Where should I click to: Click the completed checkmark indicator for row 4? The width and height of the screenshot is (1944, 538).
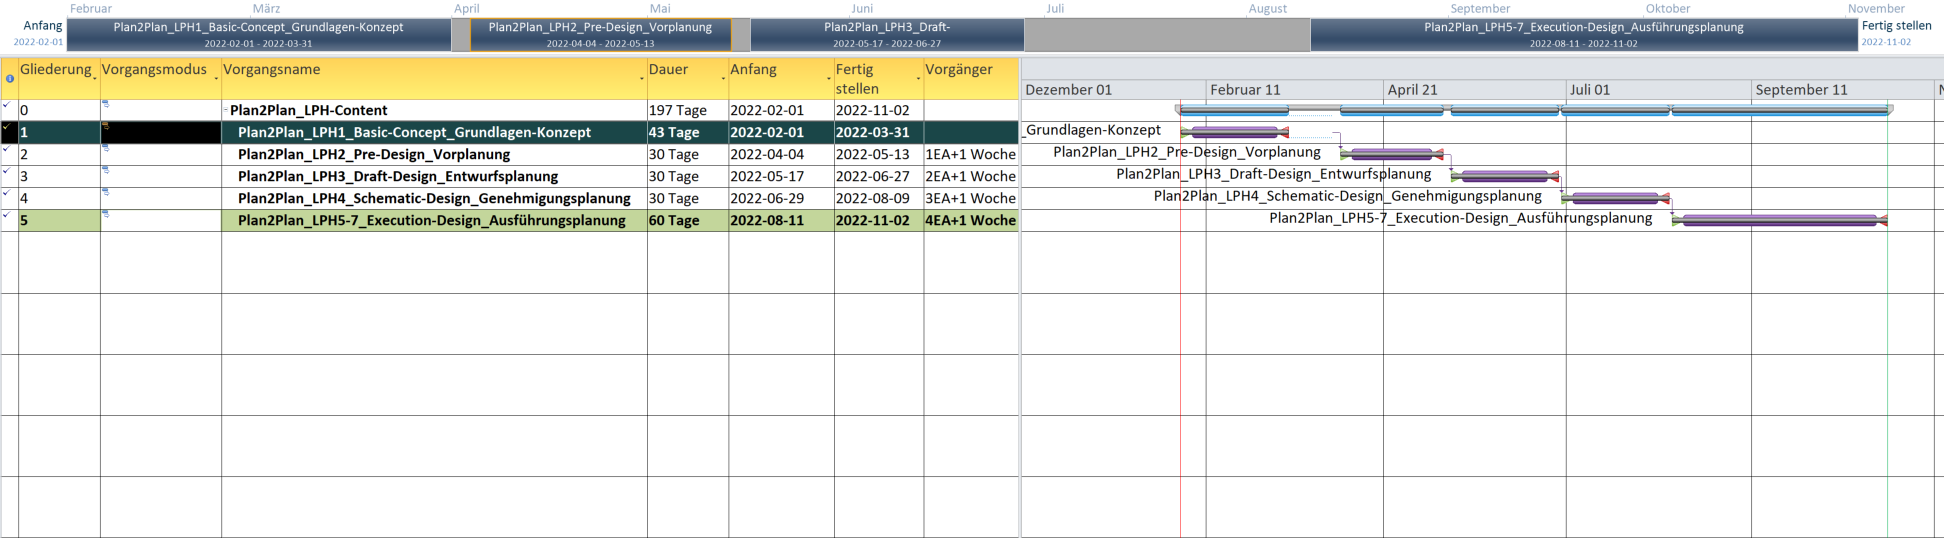point(6,192)
